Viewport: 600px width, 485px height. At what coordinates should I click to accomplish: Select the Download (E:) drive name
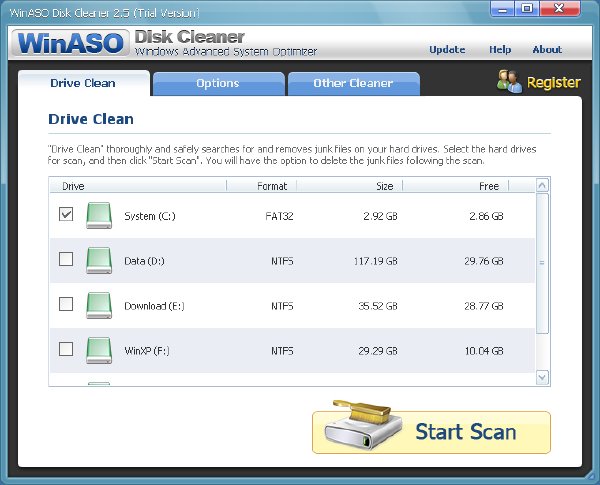point(154,306)
